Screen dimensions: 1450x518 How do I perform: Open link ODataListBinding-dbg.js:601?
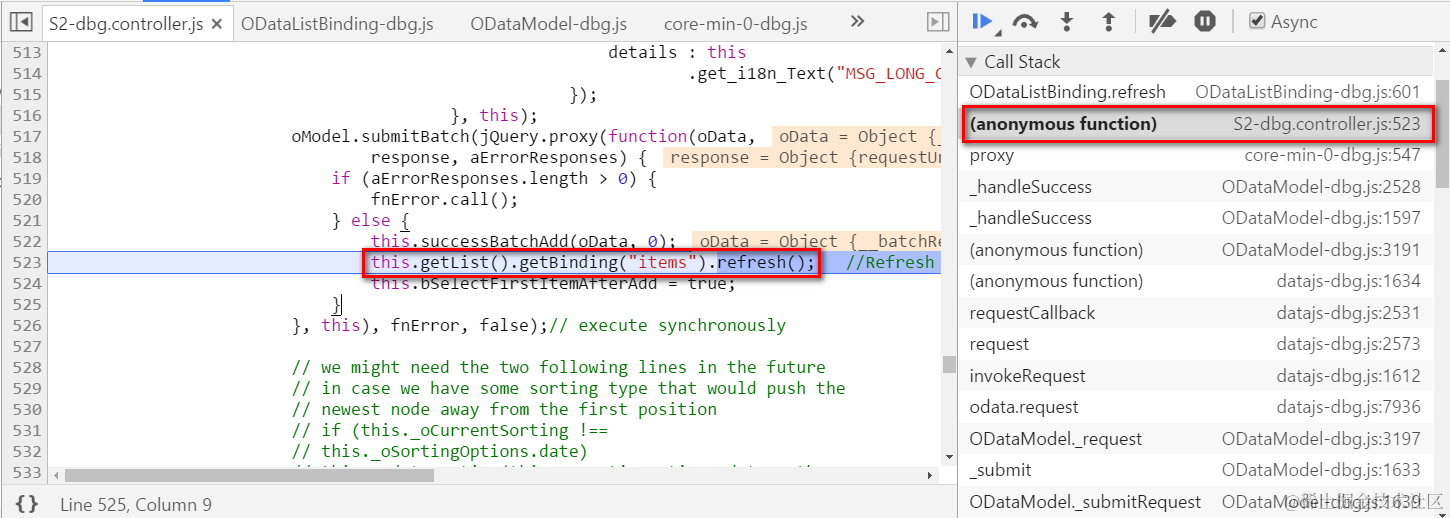(x=1308, y=92)
